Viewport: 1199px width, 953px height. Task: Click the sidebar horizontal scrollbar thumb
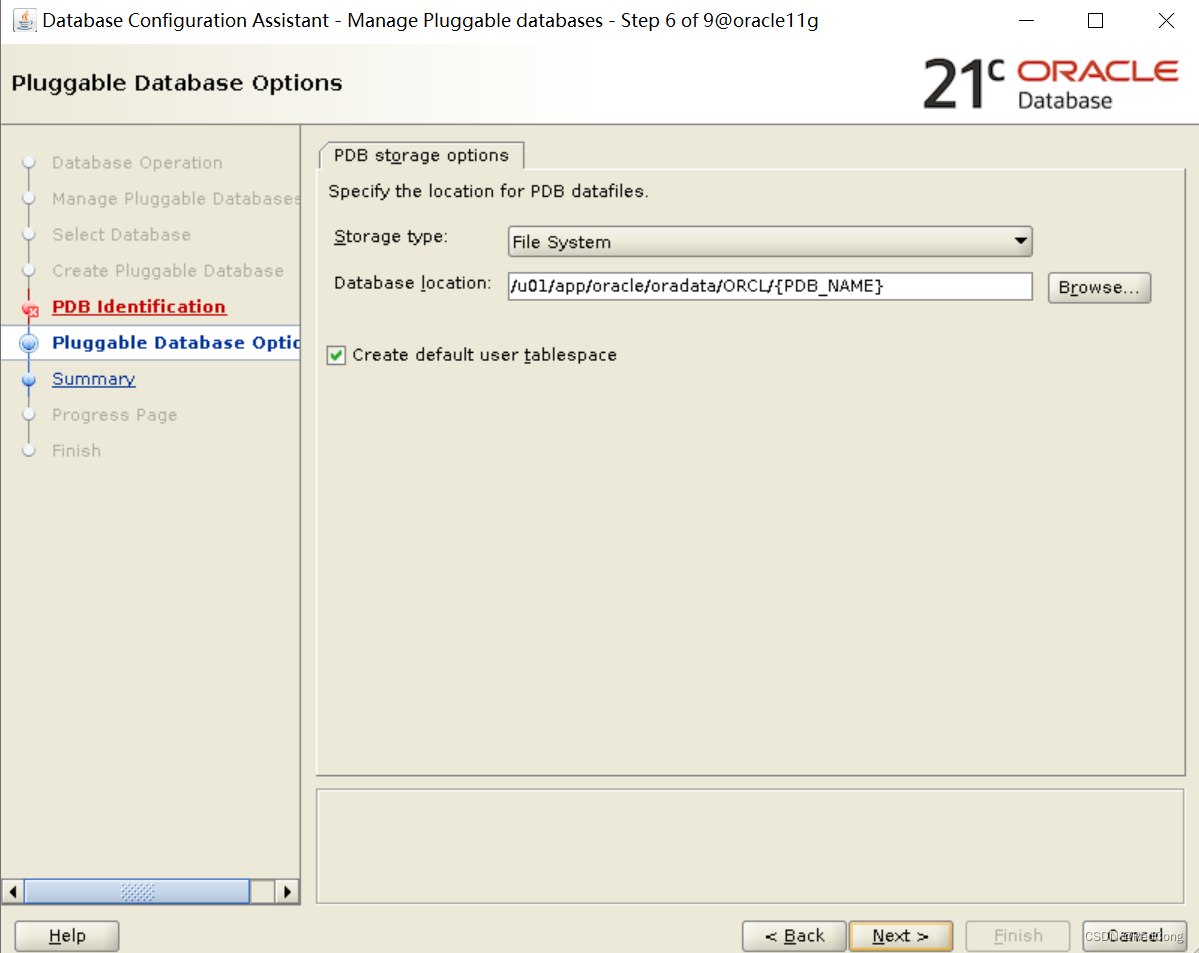pyautogui.click(x=137, y=891)
